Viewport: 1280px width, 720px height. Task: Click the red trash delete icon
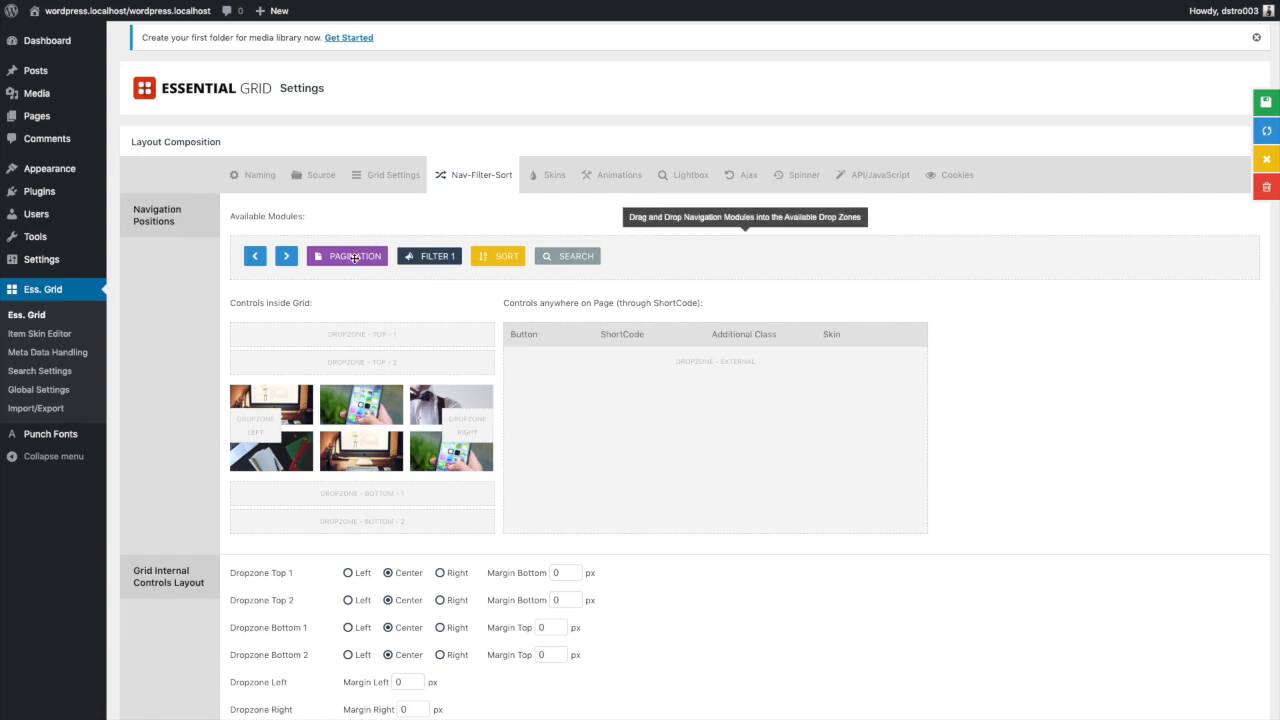click(x=1266, y=187)
